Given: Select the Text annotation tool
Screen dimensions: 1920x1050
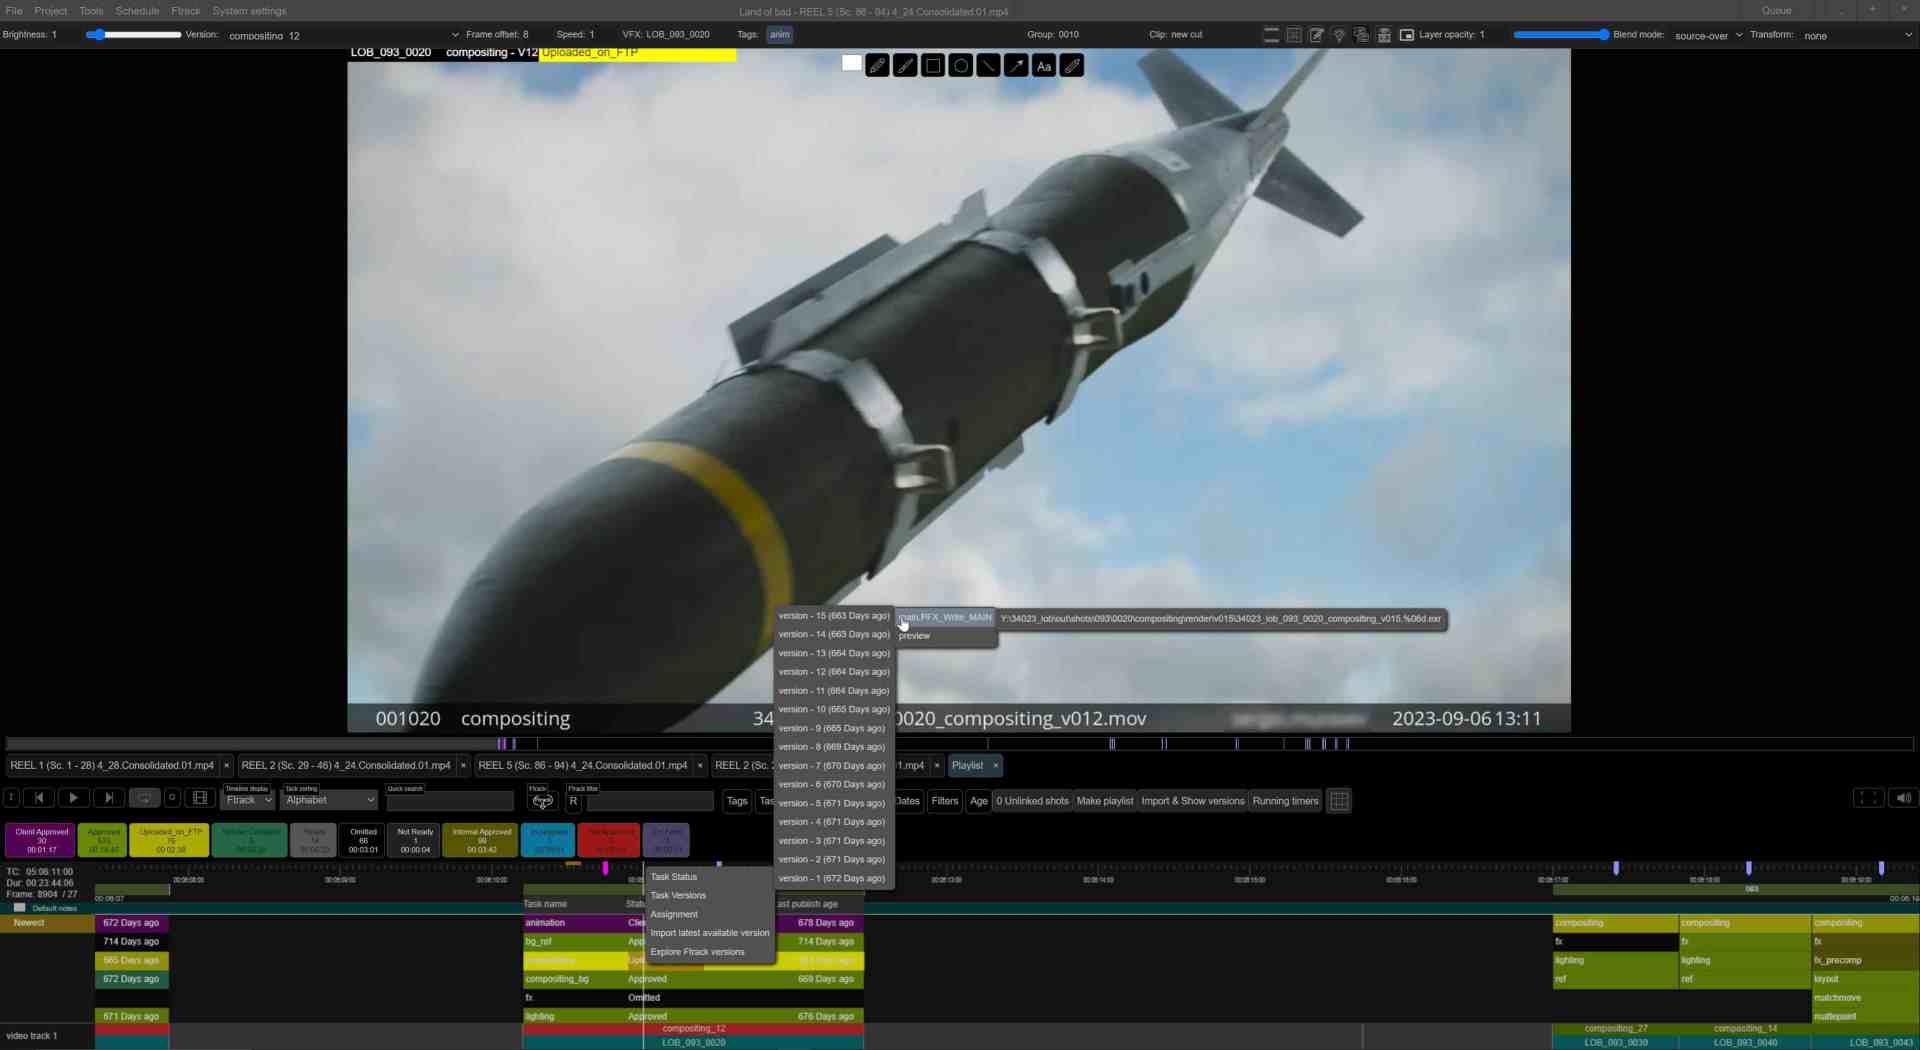Looking at the screenshot, I should point(1044,67).
